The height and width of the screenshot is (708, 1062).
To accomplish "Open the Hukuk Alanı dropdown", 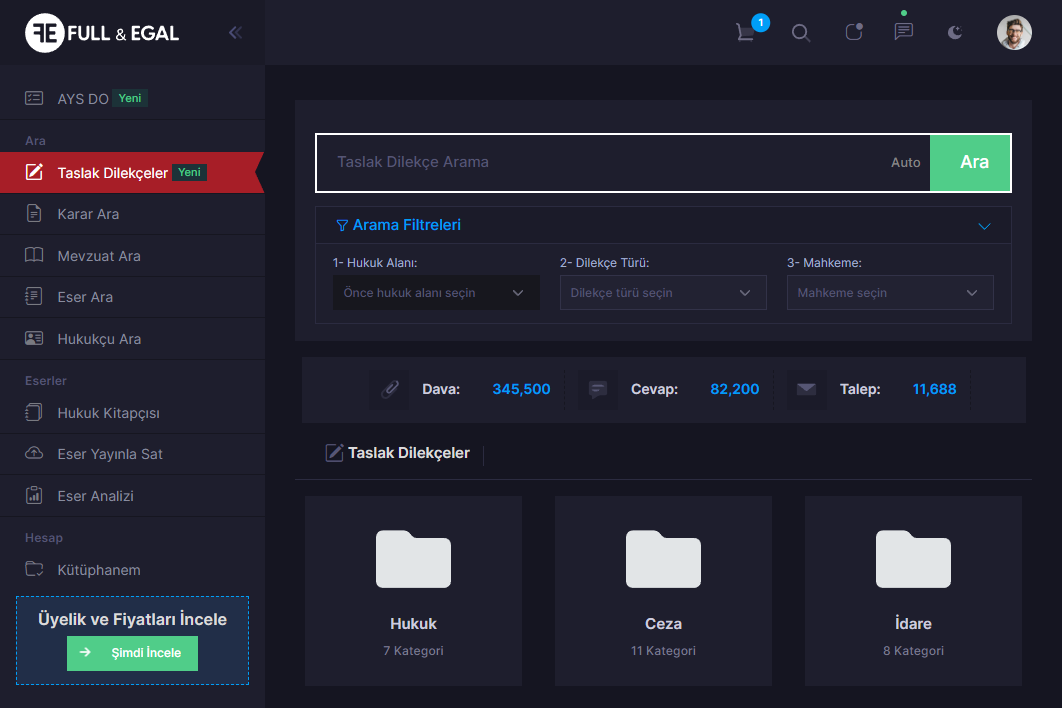I will 435,293.
